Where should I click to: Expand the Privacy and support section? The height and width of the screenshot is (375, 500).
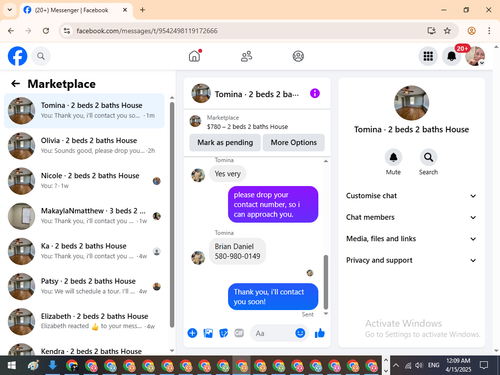click(411, 260)
